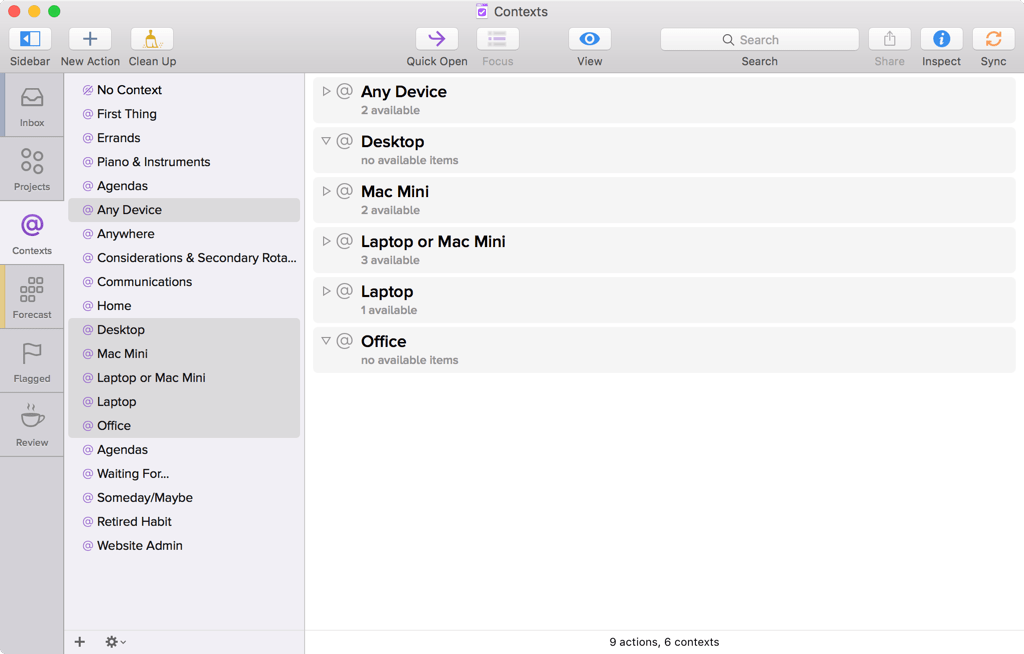Click the @ icon beside Laptop or Mac Mini heading
The image size is (1024, 654).
[344, 241]
